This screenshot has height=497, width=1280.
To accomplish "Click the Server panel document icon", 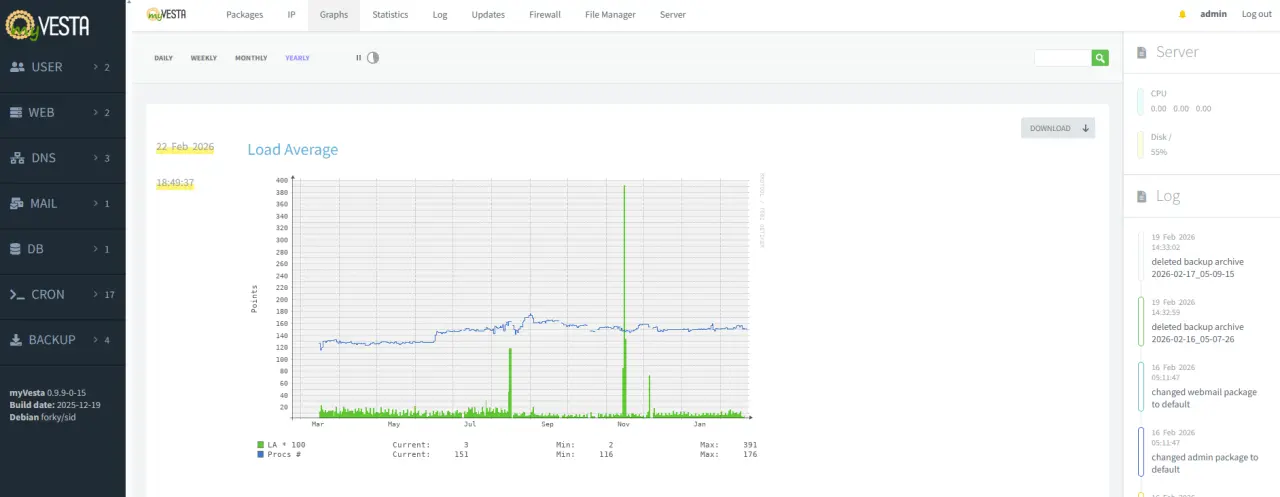I will (x=1142, y=52).
